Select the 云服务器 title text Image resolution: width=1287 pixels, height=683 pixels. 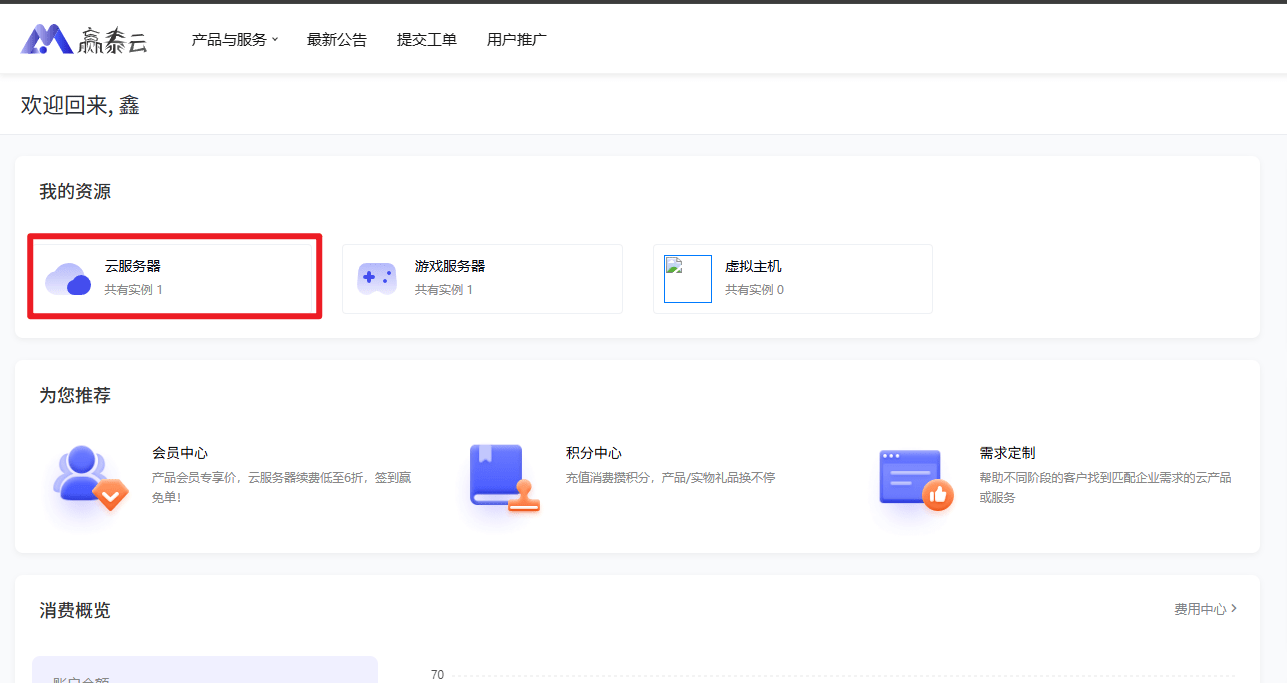(x=133, y=266)
